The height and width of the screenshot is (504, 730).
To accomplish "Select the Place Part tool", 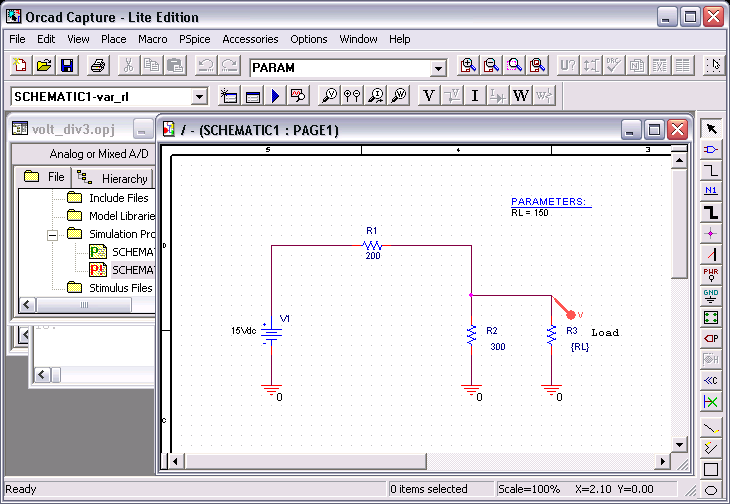I will point(711,149).
